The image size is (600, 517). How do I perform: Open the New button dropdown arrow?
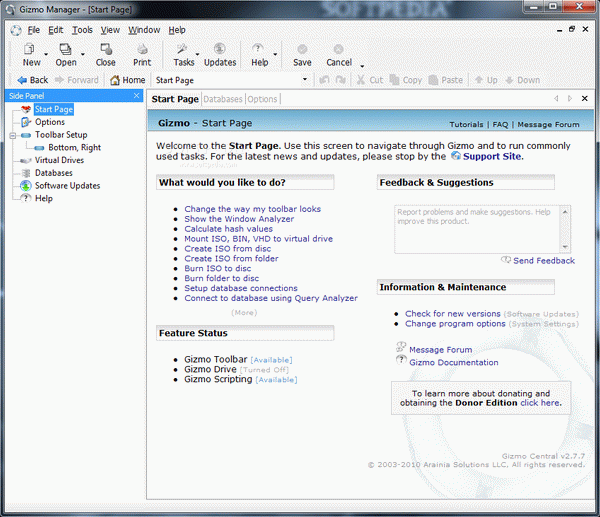pos(46,54)
